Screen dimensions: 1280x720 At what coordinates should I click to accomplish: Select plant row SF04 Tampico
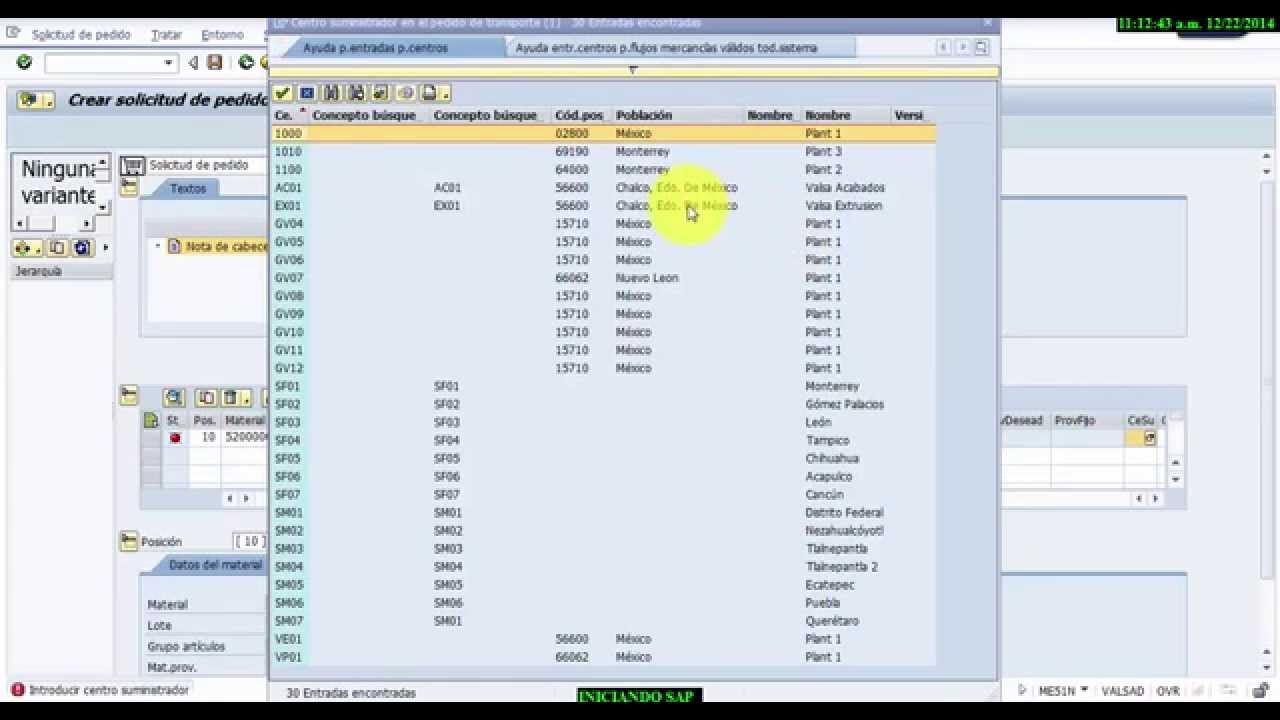click(x=603, y=440)
